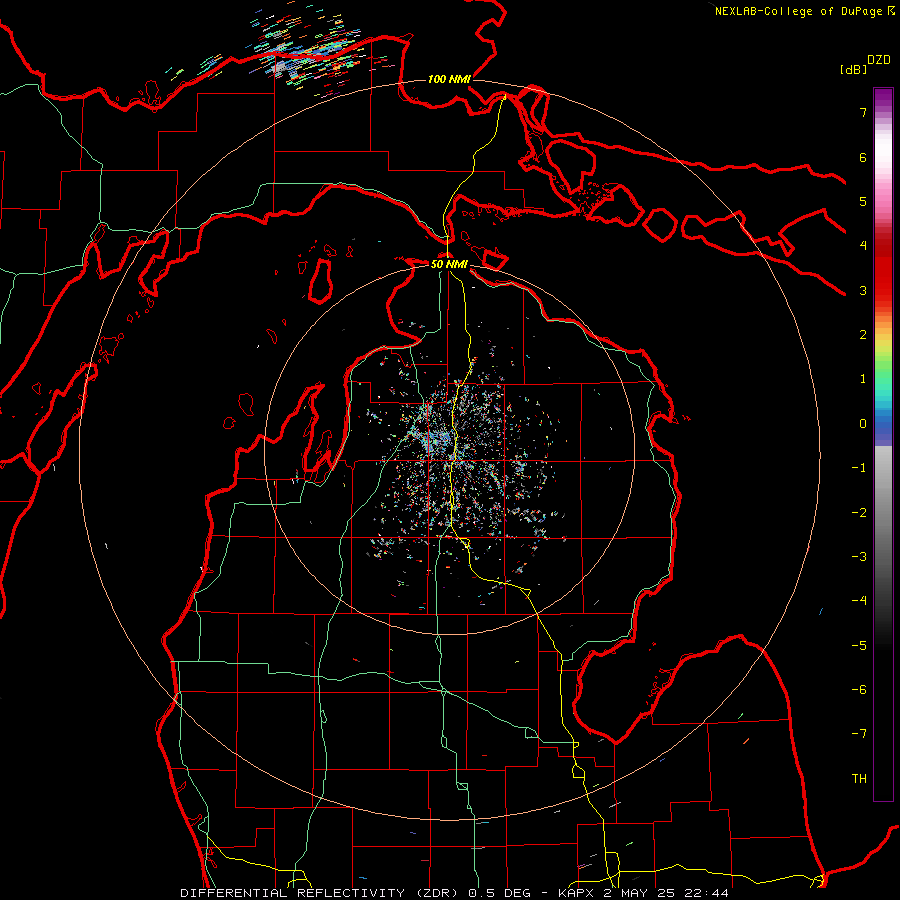Click the -7 value on color scale
Image resolution: width=900 pixels, height=900 pixels.
(859, 734)
